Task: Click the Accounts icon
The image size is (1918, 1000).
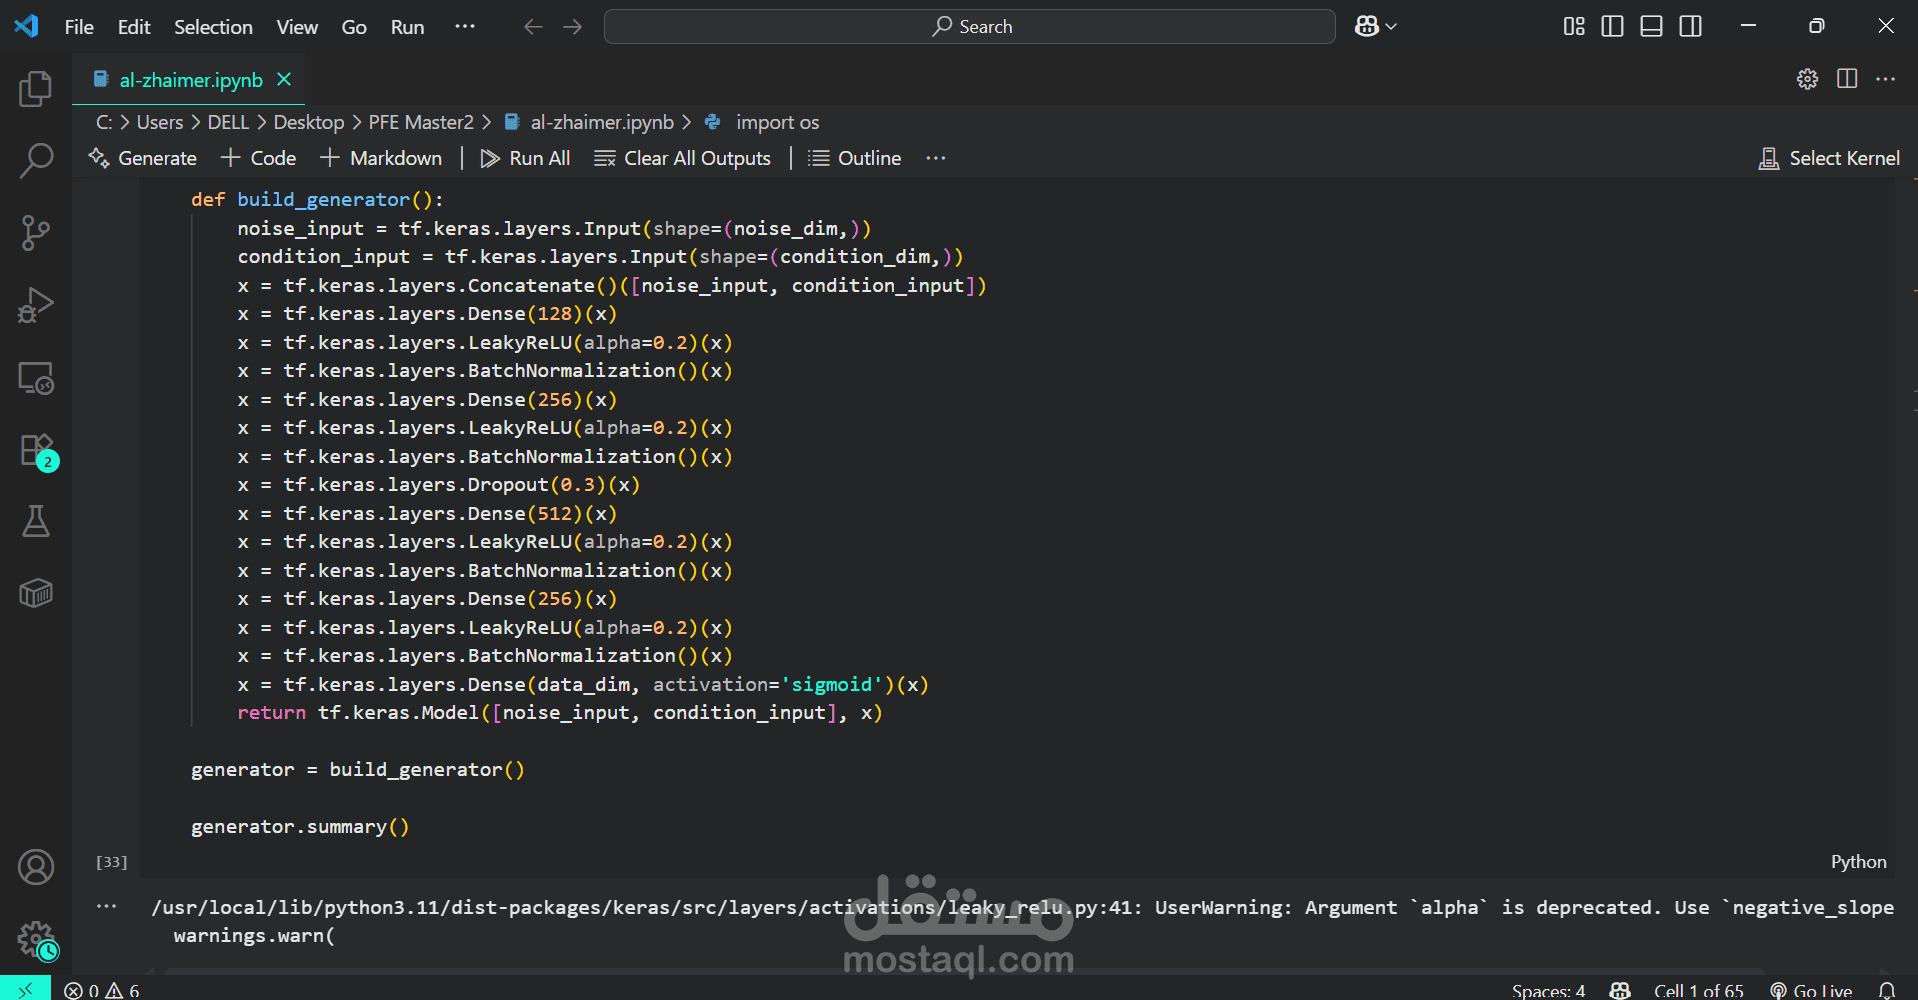Action: [x=36, y=867]
